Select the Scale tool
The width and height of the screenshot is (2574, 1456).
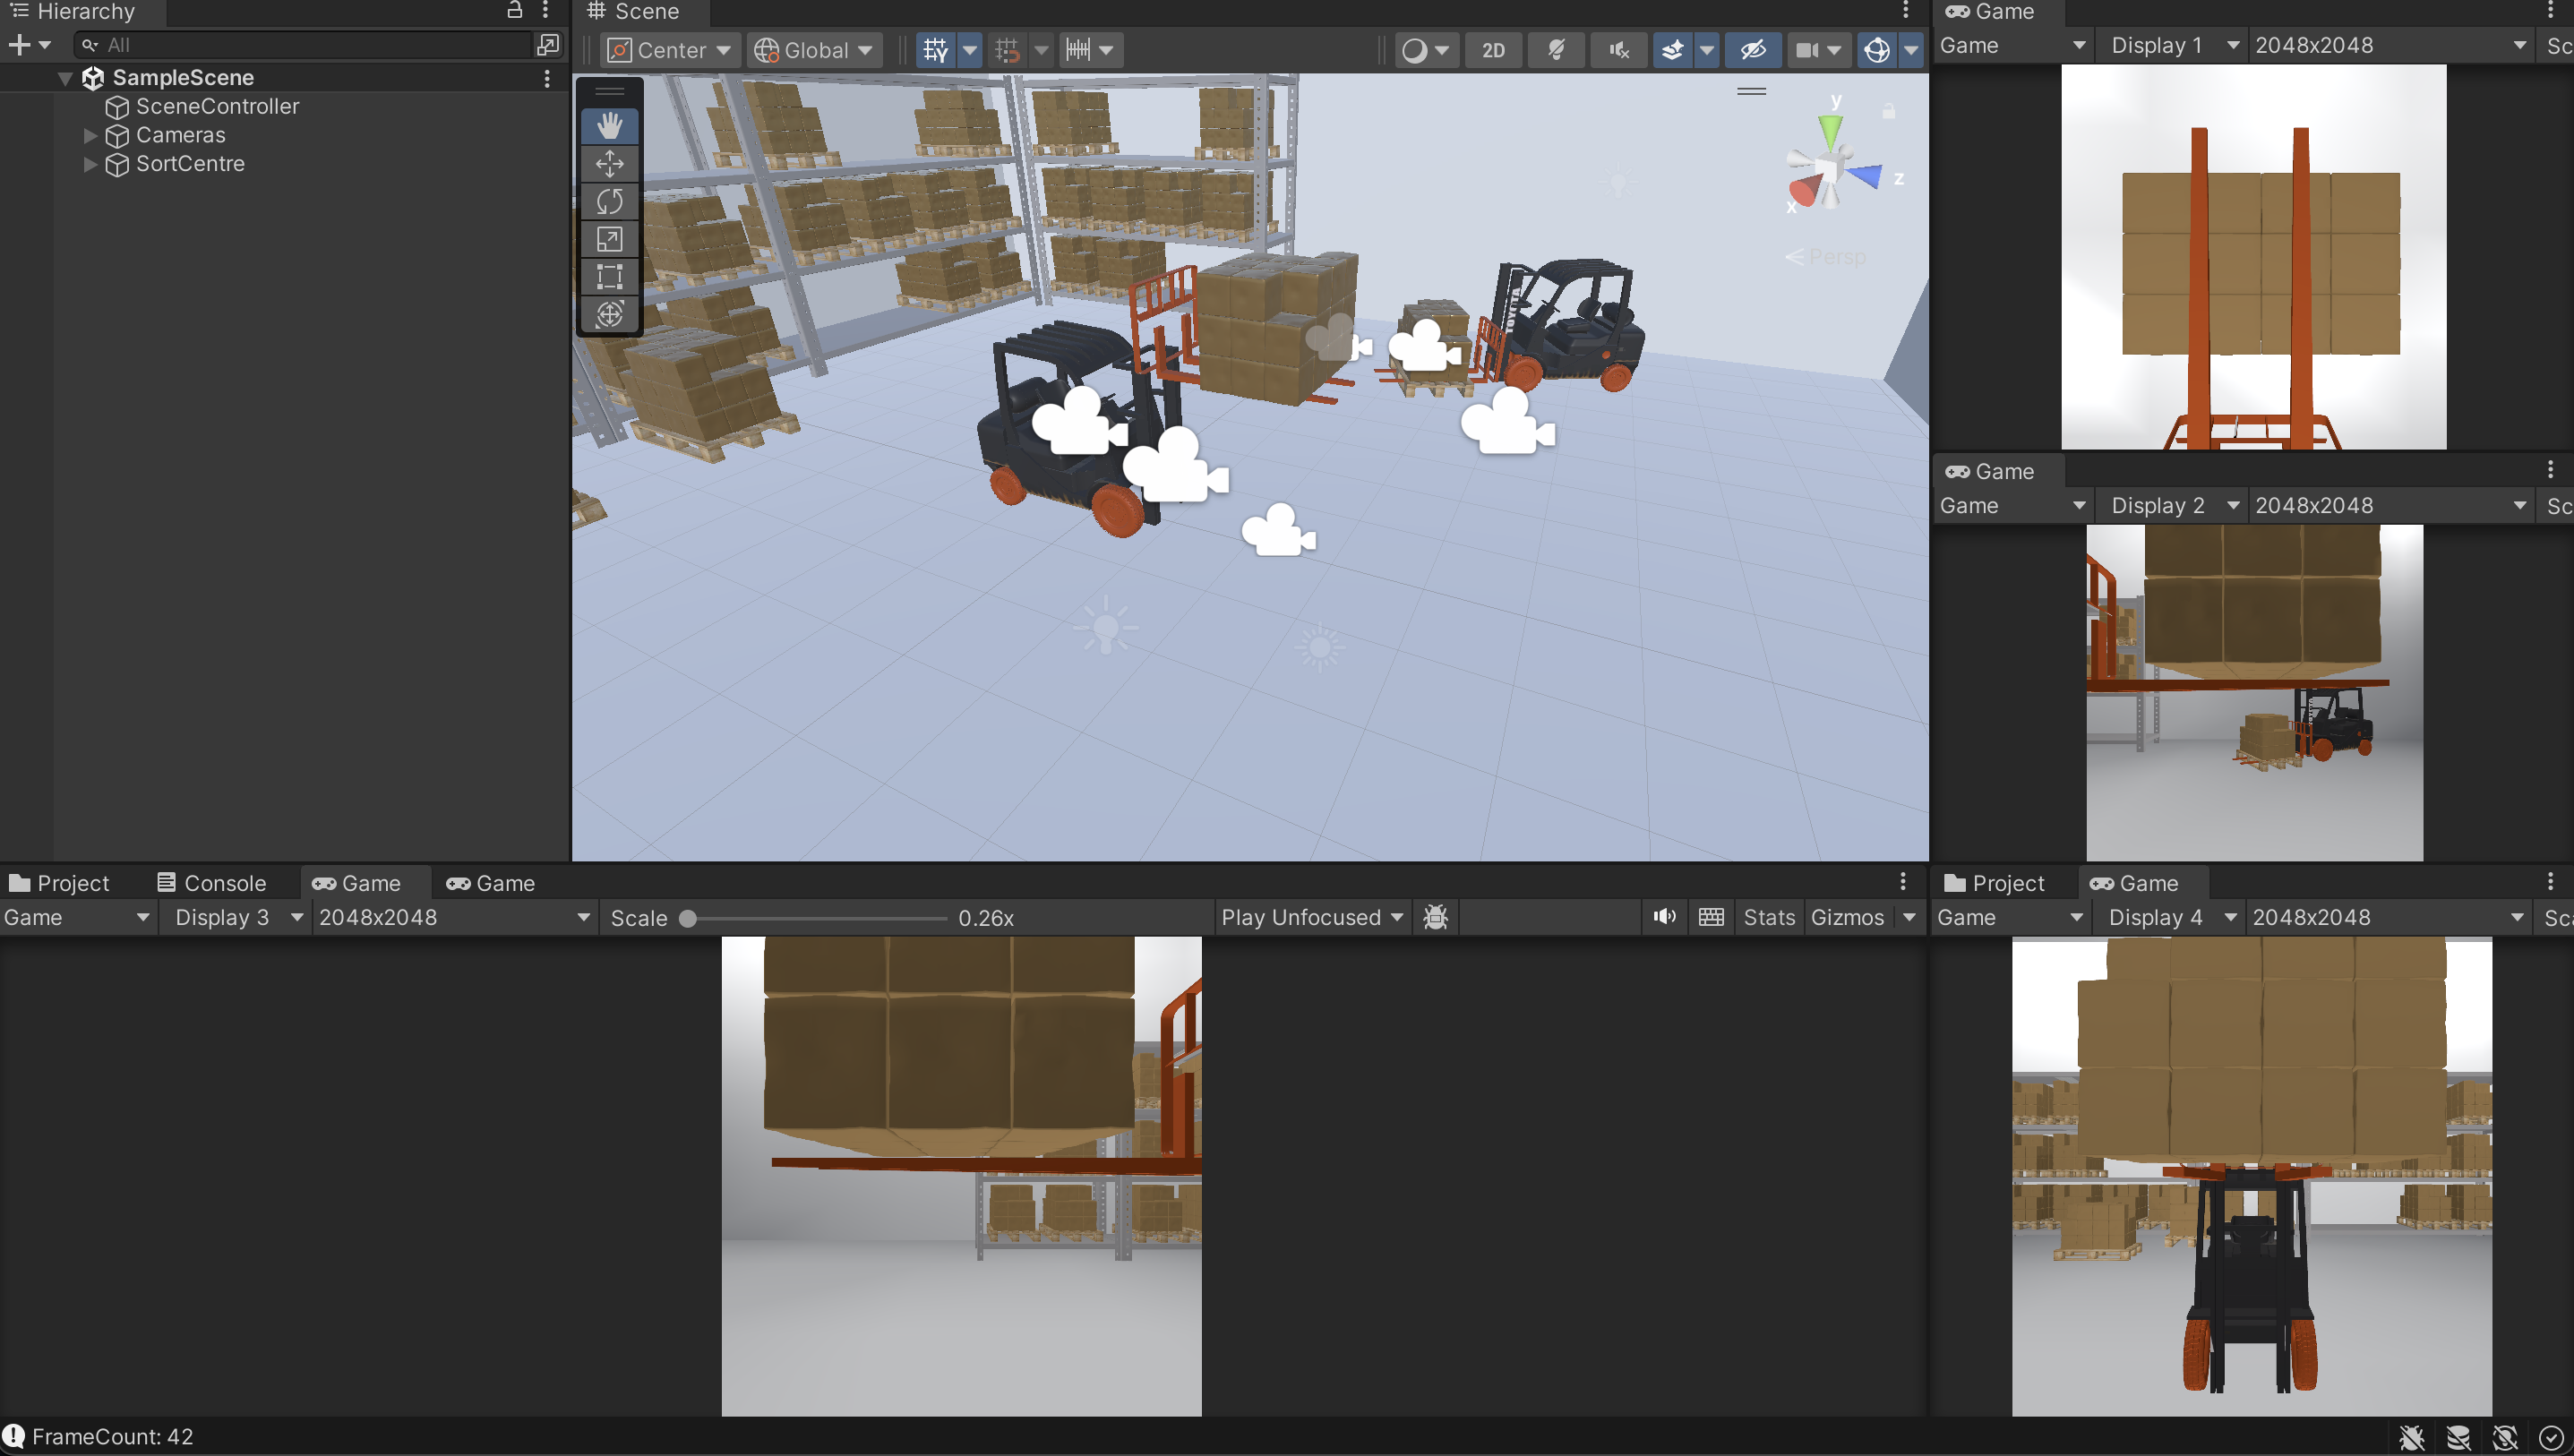pos(609,239)
